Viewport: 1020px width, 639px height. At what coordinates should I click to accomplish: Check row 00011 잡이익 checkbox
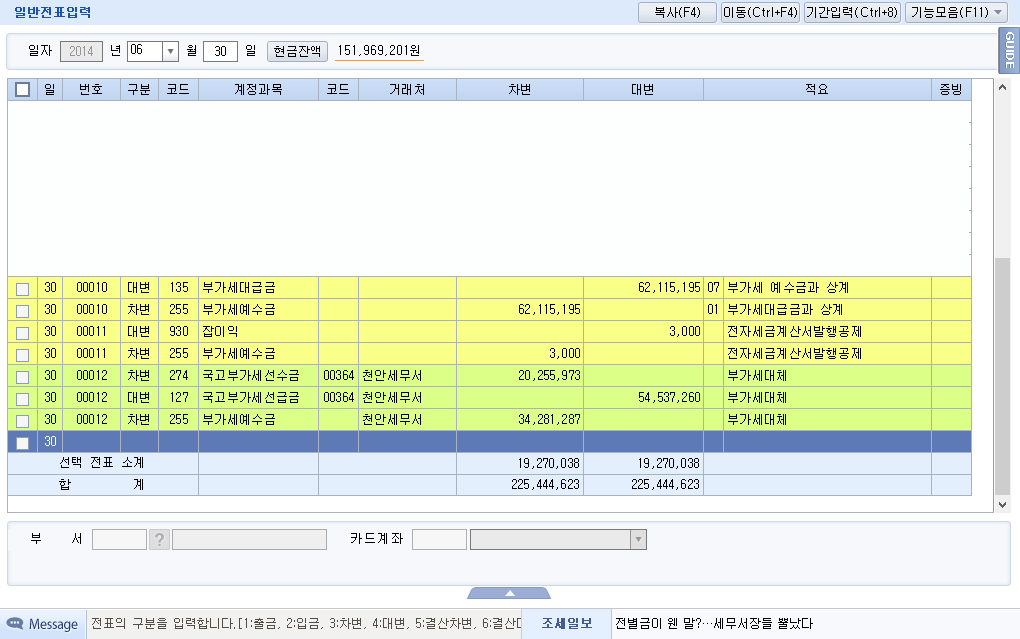click(x=23, y=333)
